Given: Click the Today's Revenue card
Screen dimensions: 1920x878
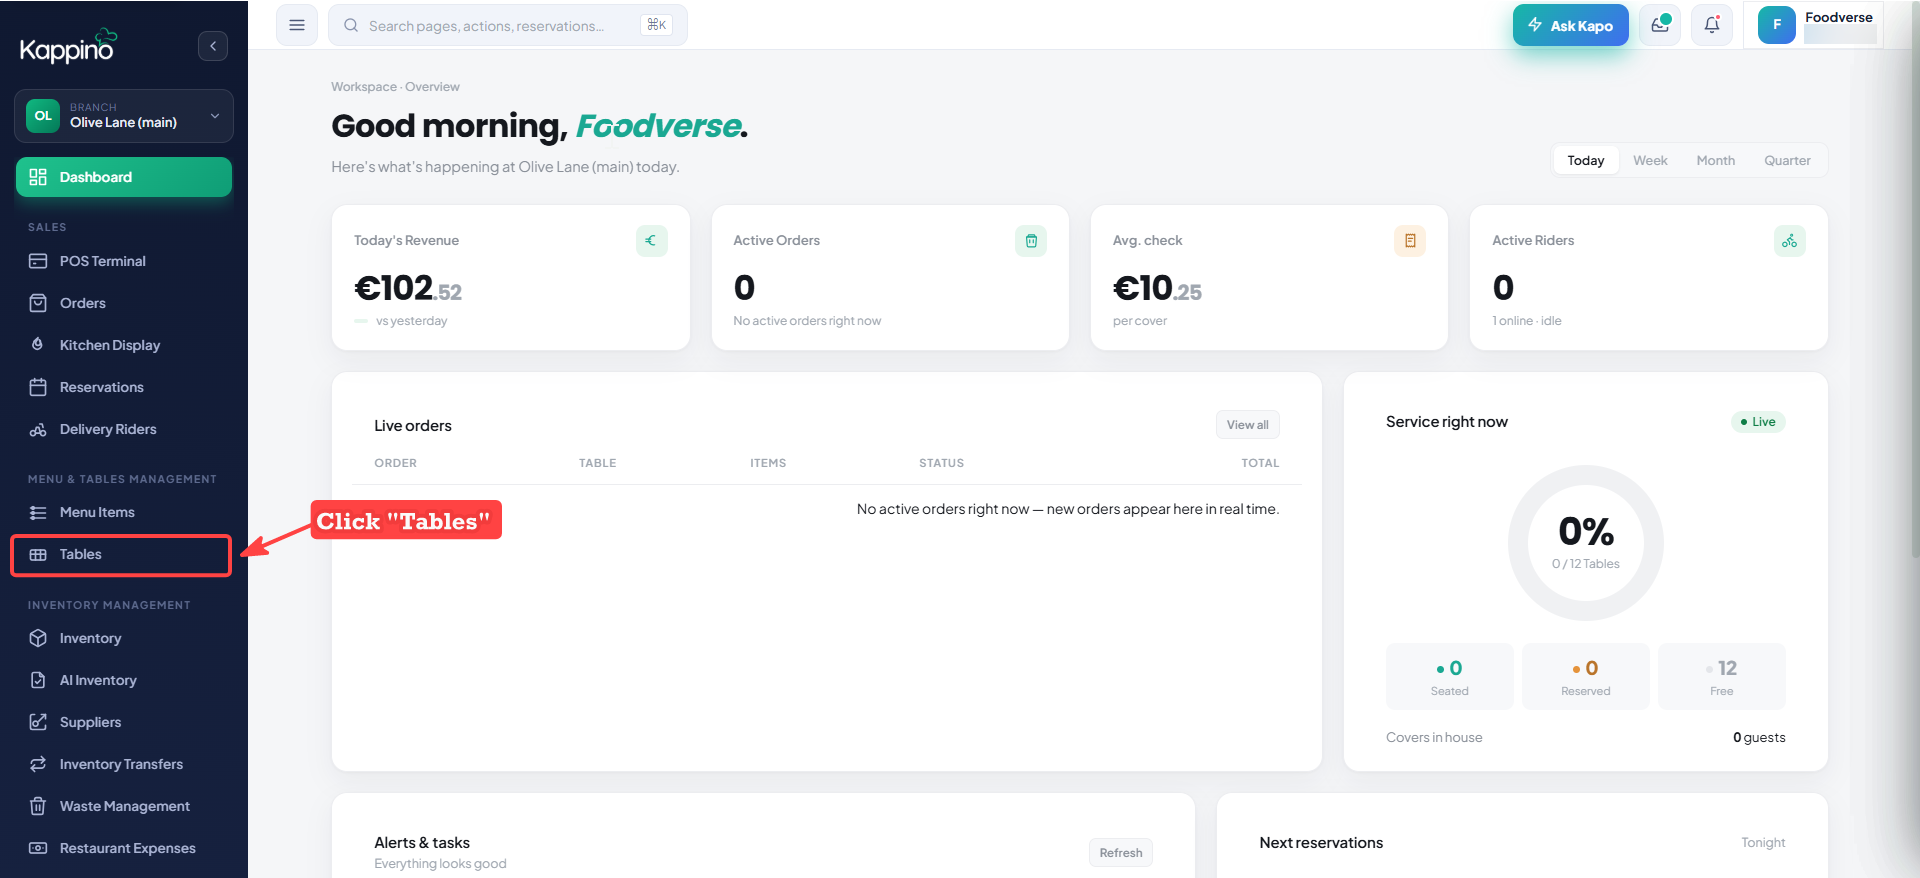Looking at the screenshot, I should pyautogui.click(x=510, y=278).
